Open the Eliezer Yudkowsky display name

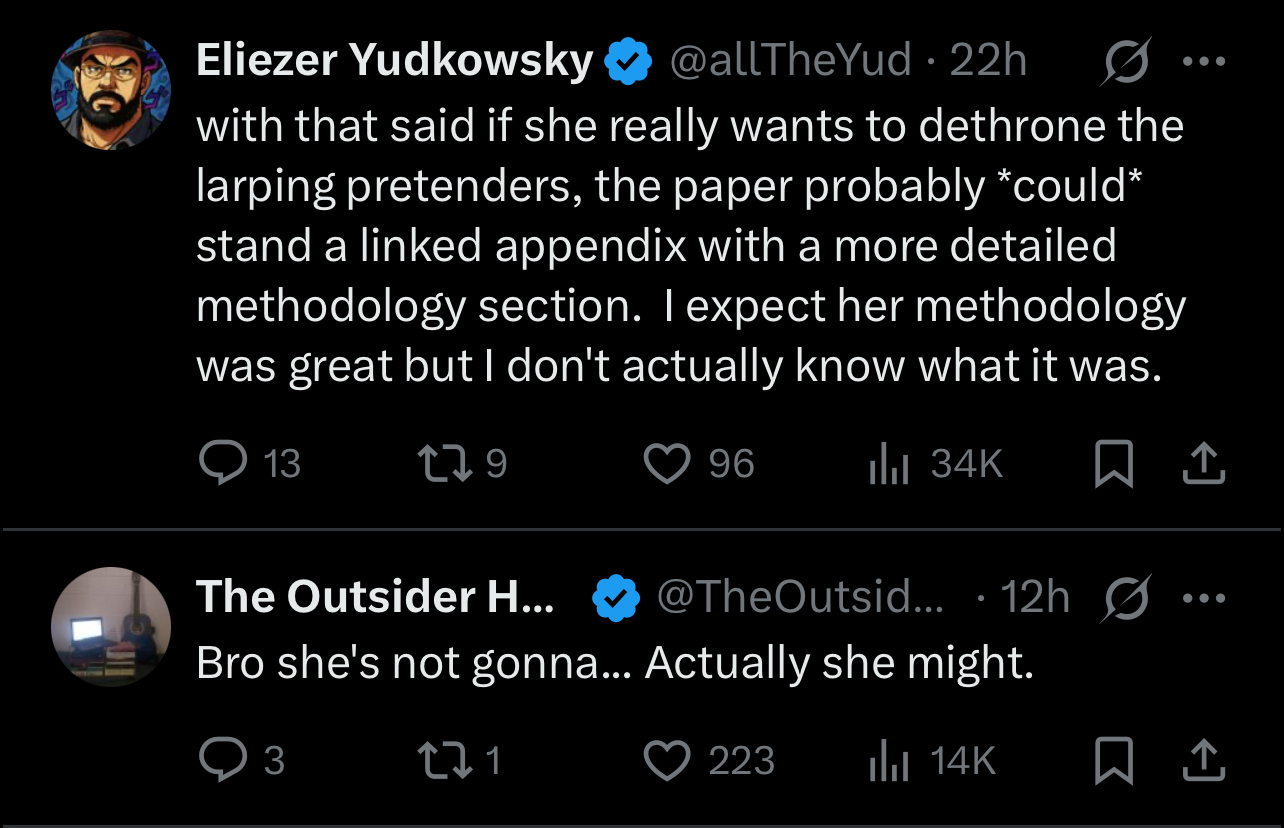pos(395,62)
